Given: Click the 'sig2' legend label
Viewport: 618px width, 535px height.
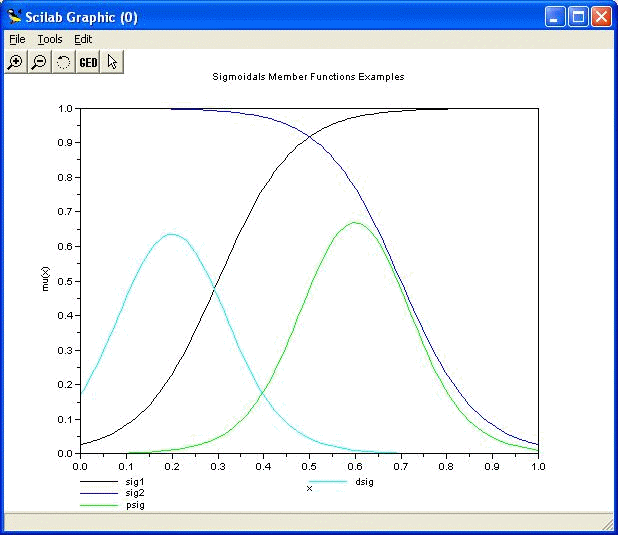Looking at the screenshot, I should pyautogui.click(x=135, y=493).
